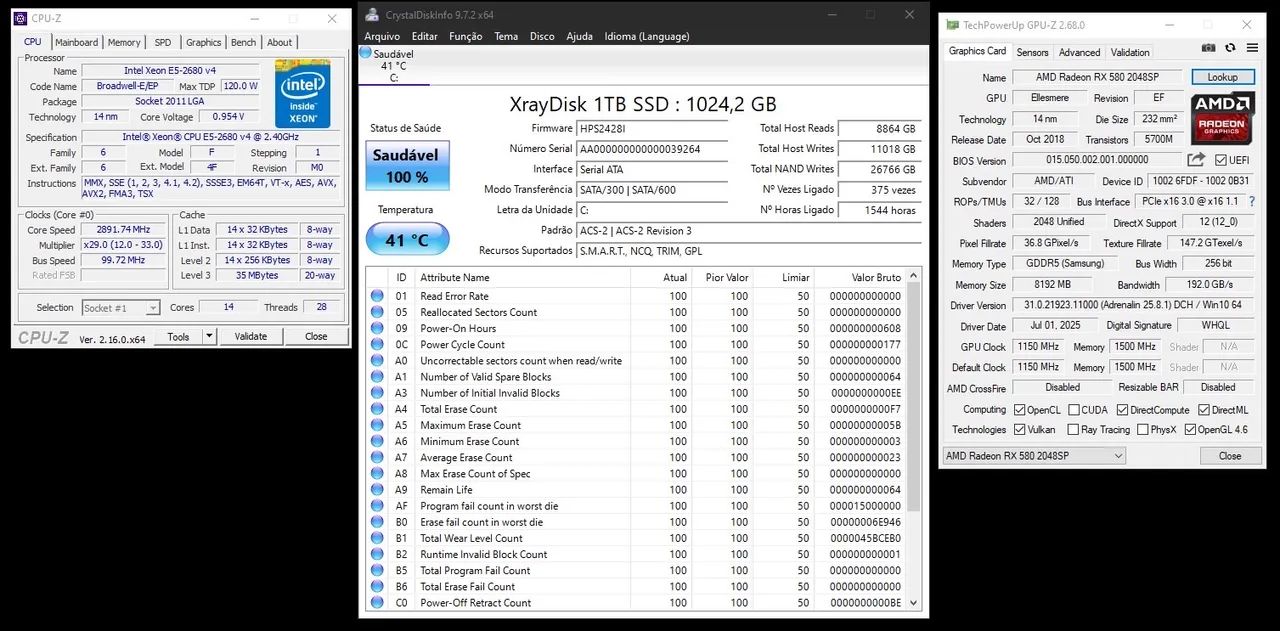Image resolution: width=1280 pixels, height=631 pixels.
Task: Click the AMD Radeon Graphics logo in GPU-Z
Action: point(1221,120)
